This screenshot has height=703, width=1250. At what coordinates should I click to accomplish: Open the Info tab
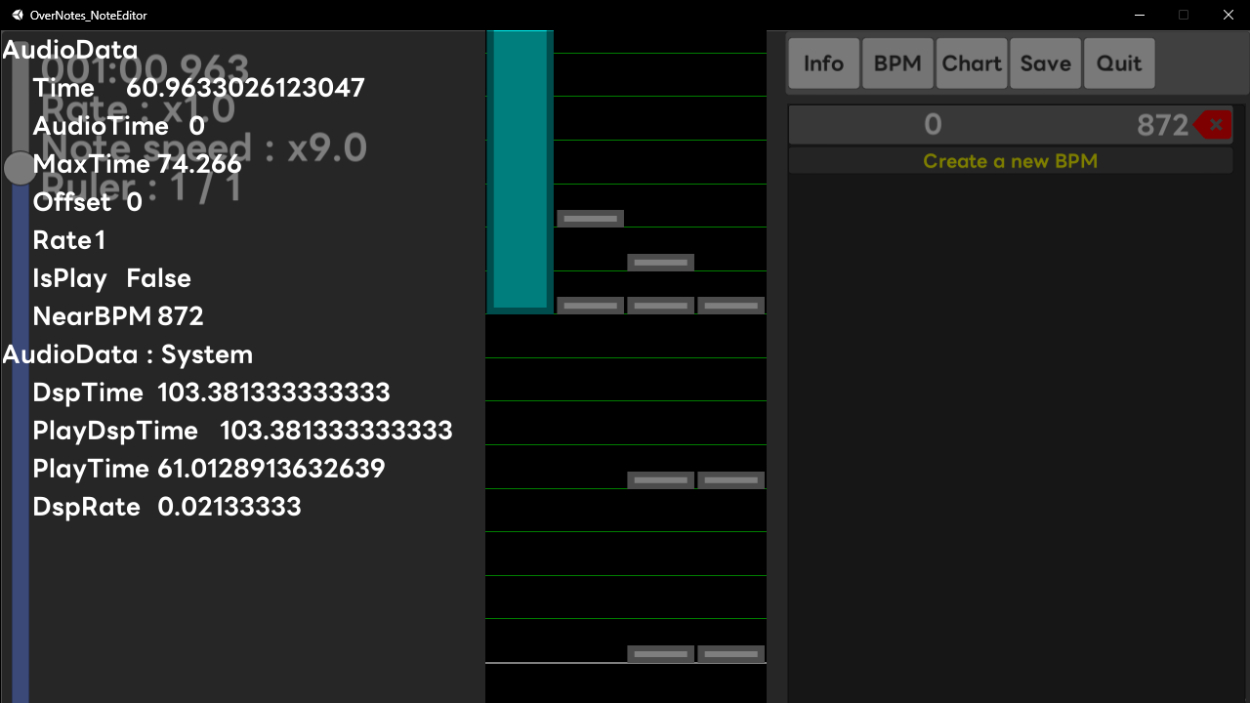[823, 64]
